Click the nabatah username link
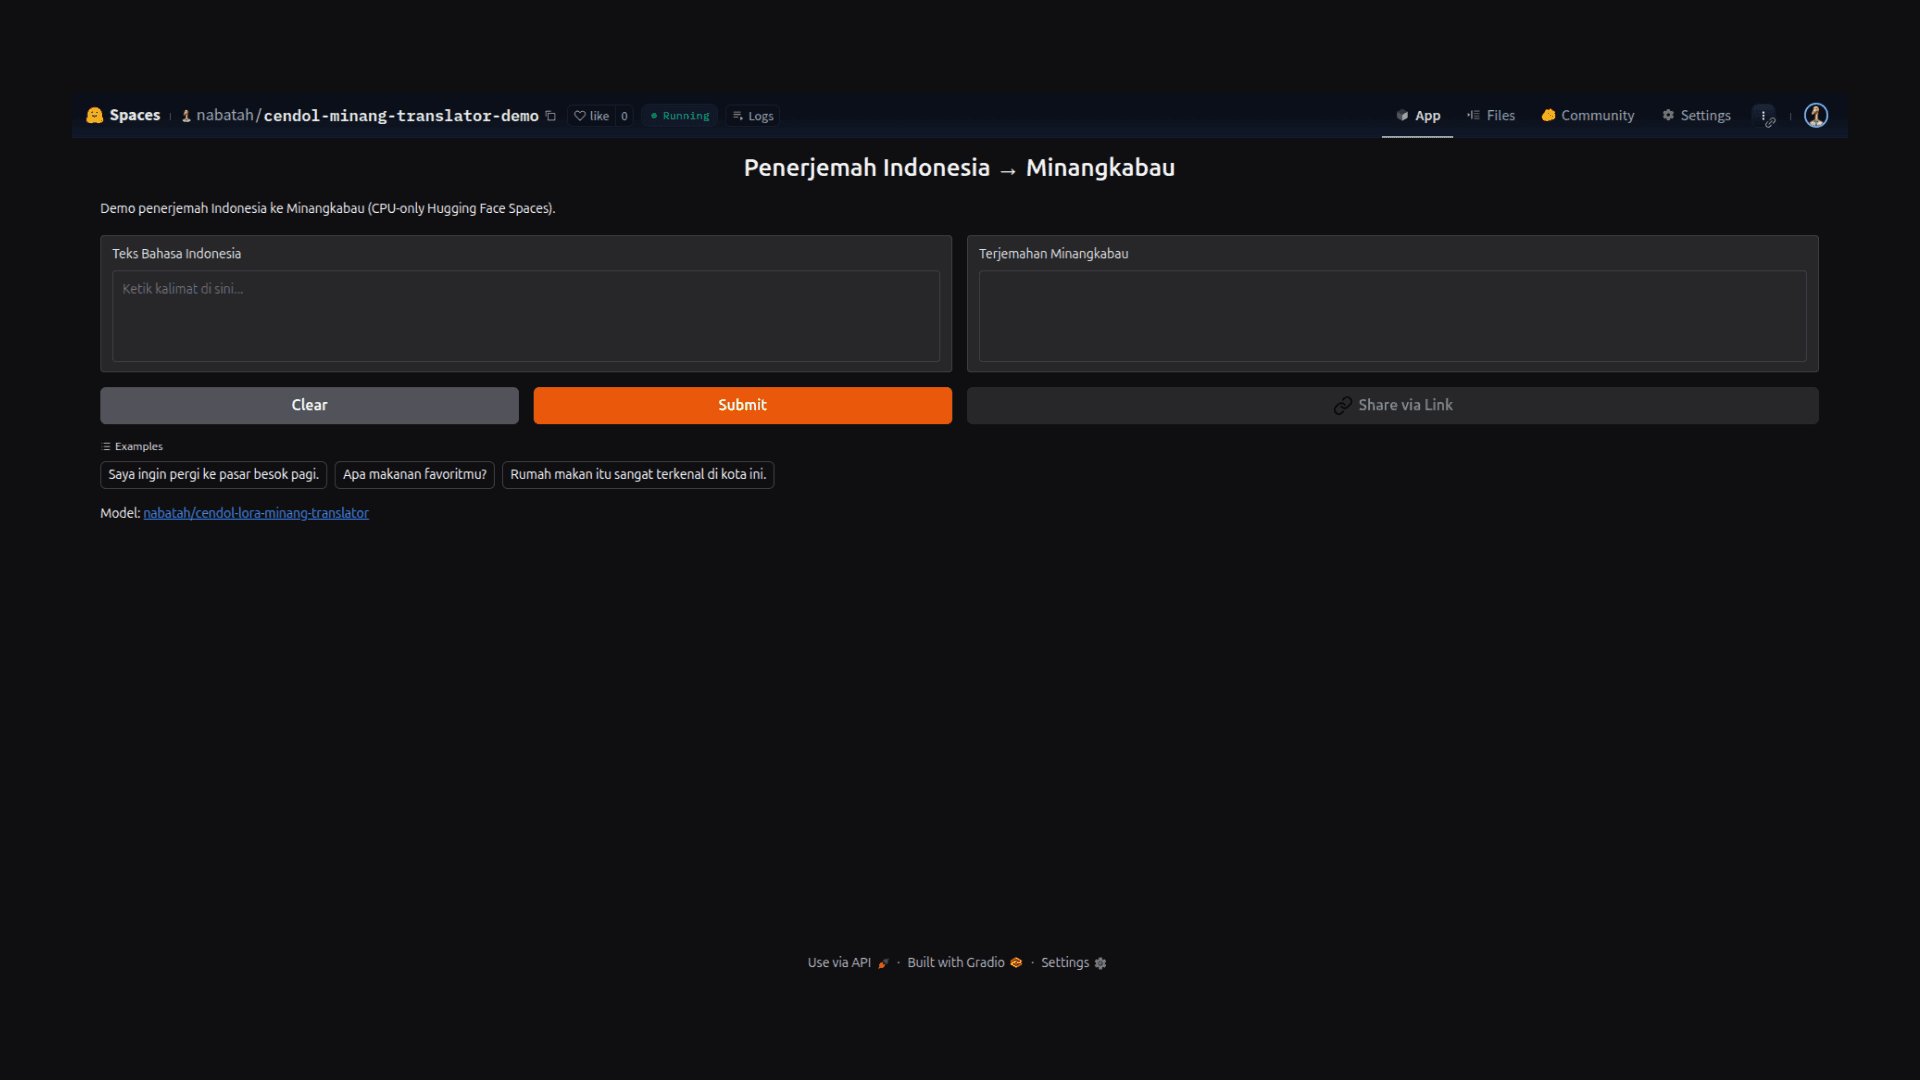This screenshot has height=1080, width=1920. pos(225,116)
